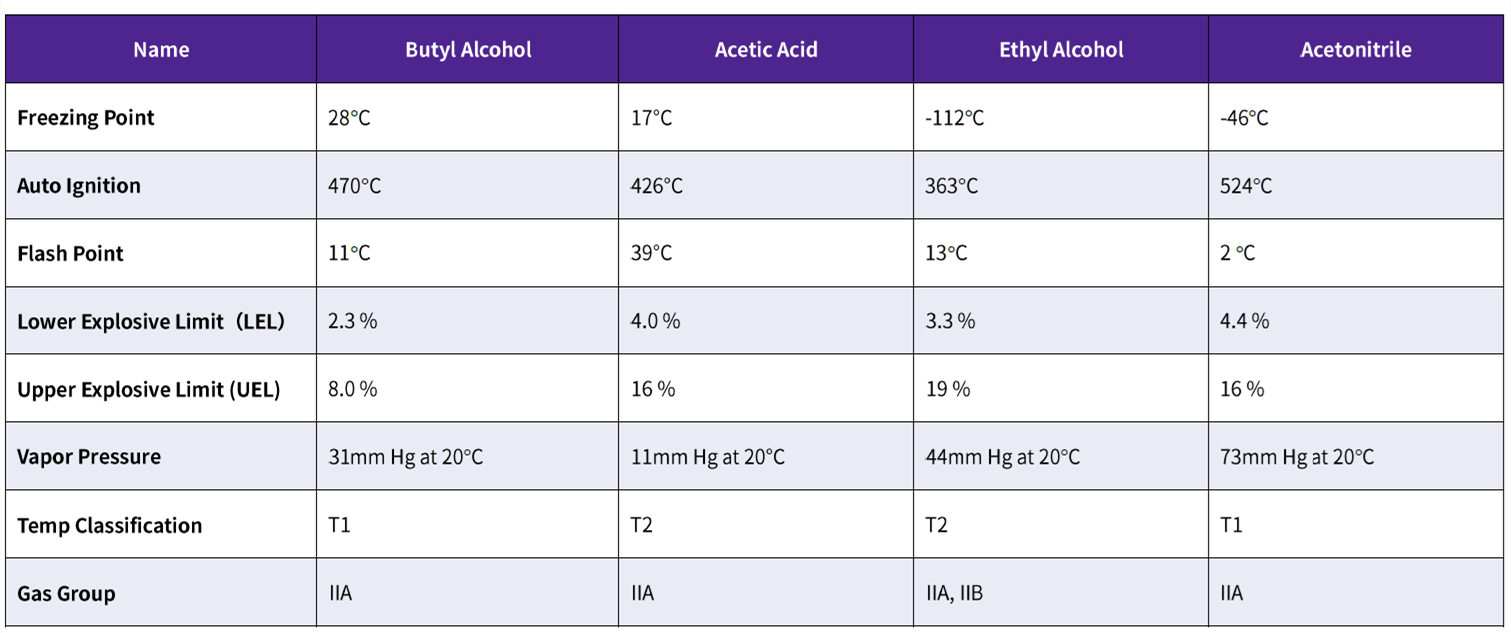Viewport: 1511px width, 633px height.
Task: Click the -112°C freezing point cell
Action: click(955, 118)
